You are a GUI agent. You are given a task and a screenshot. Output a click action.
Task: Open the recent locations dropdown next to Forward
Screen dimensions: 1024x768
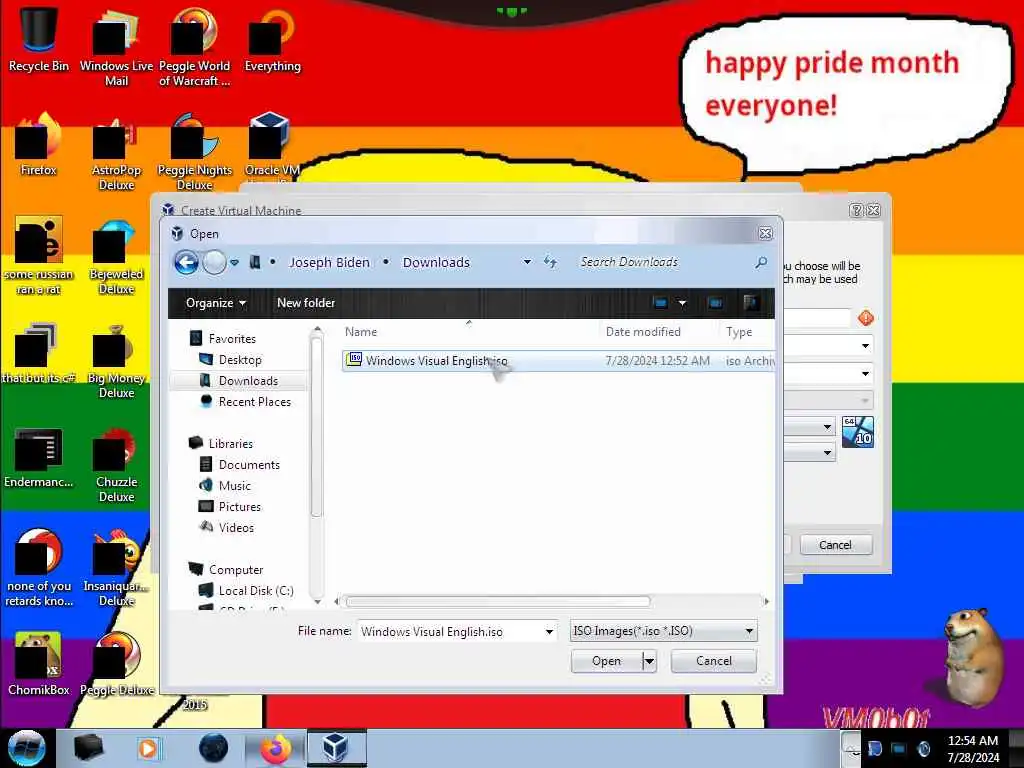(x=234, y=263)
